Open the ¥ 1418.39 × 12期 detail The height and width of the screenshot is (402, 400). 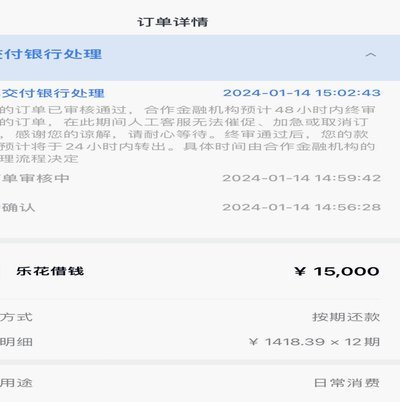(314, 342)
